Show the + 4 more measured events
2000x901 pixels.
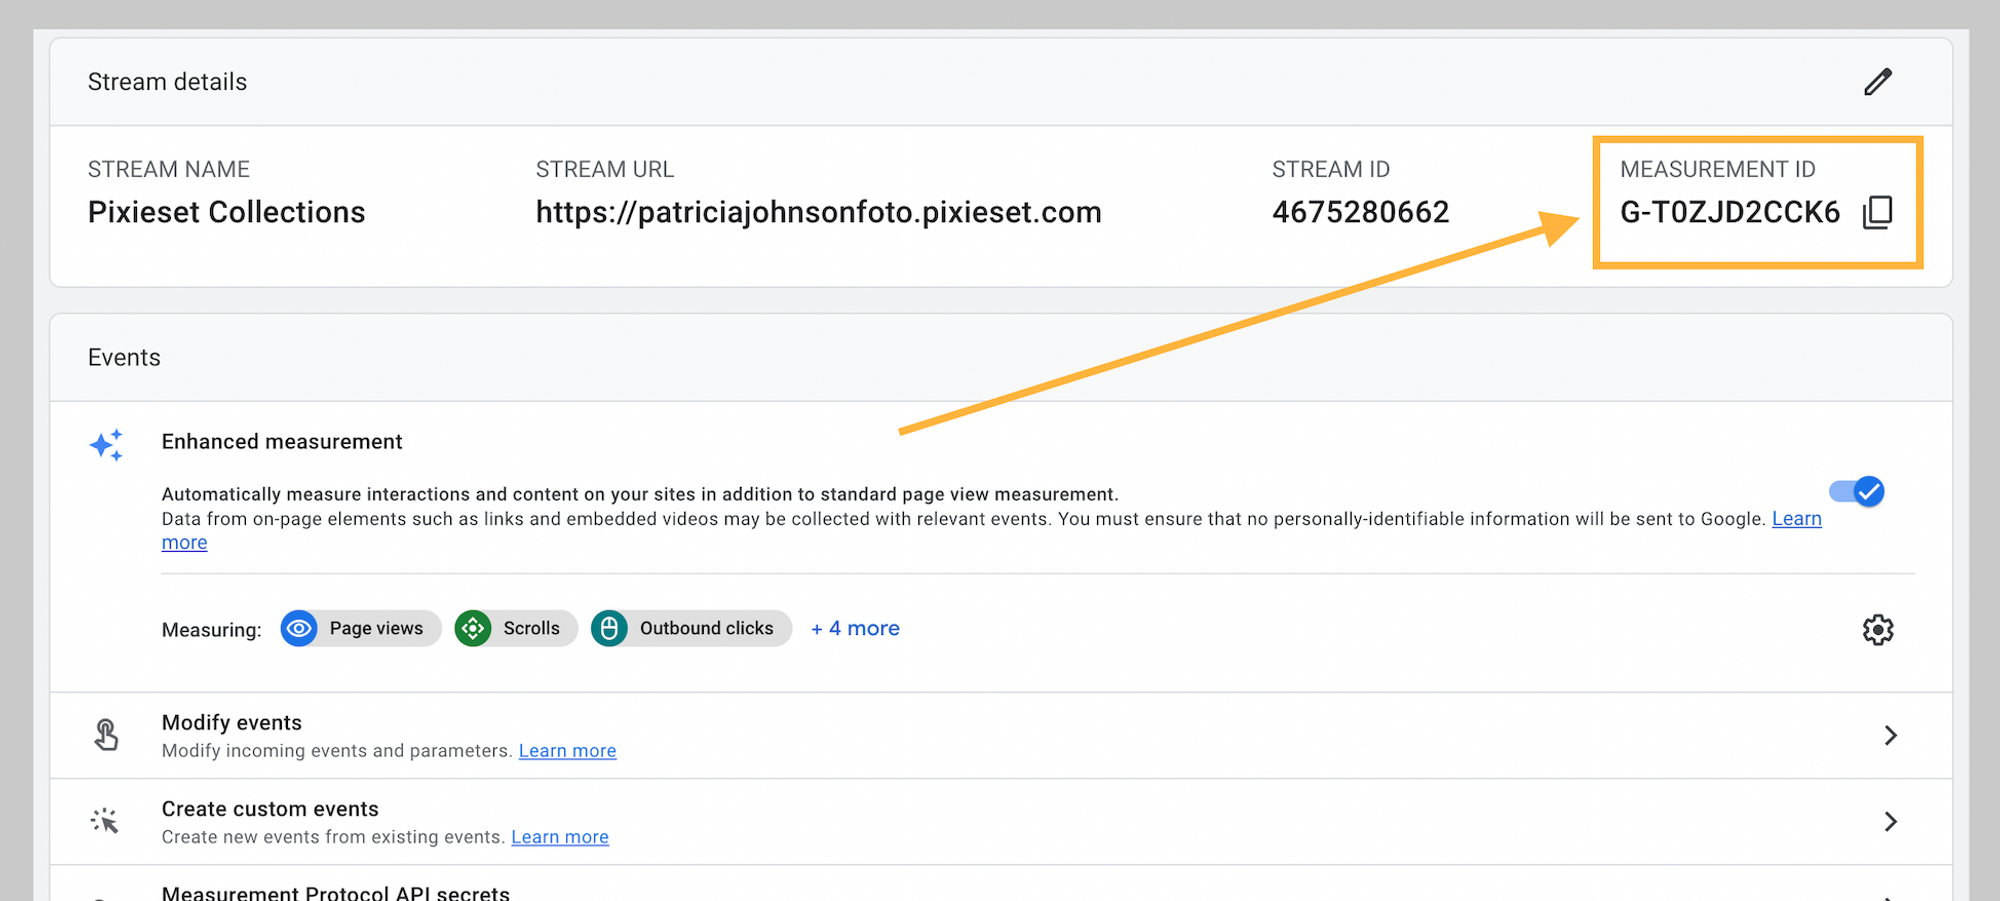[855, 629]
